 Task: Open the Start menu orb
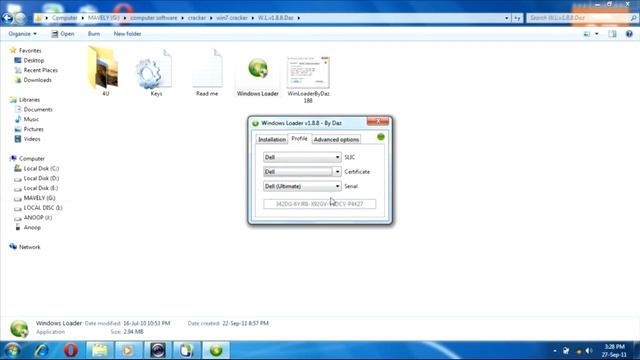12,350
